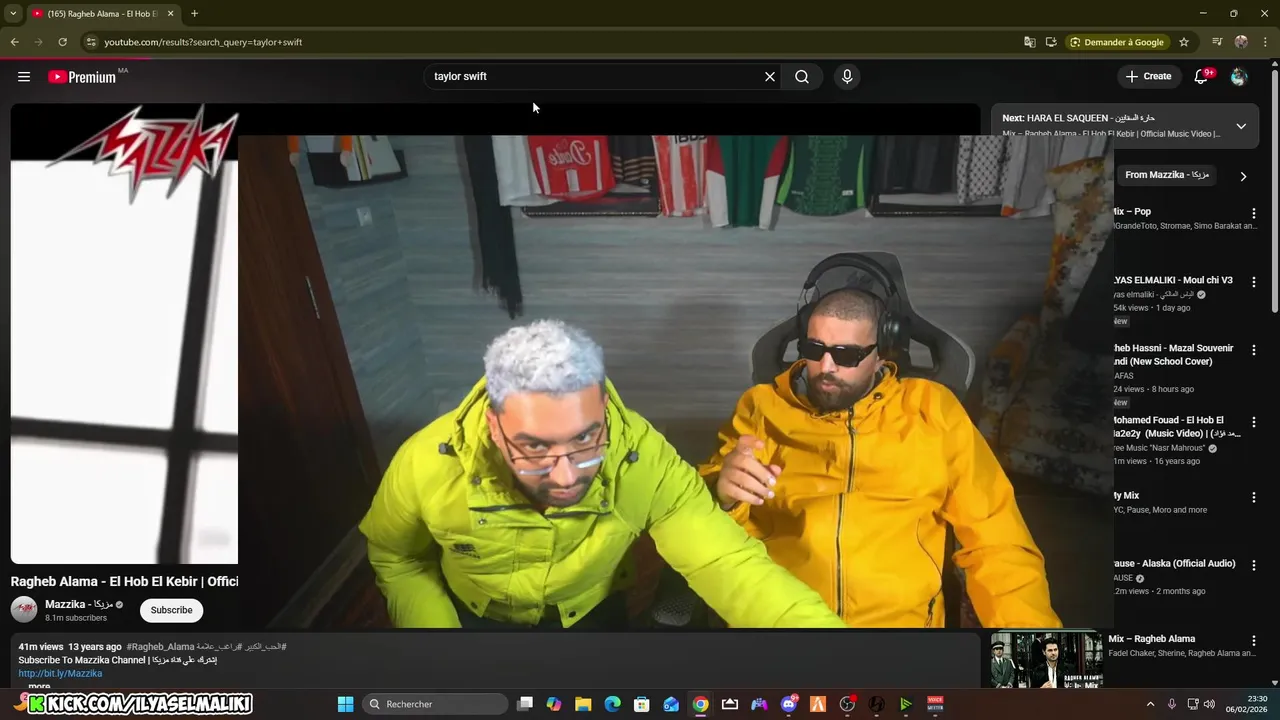Viewport: 1280px width, 720px height.
Task: Open Mazzika channel name link
Action: coord(79,604)
